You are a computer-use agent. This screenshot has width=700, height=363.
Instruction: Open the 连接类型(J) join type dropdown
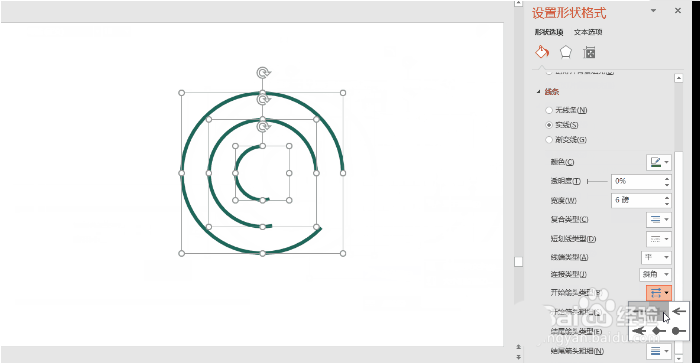tap(655, 274)
